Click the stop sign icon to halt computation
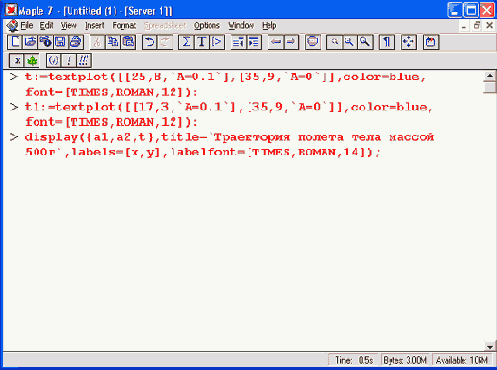497x370 pixels. (x=313, y=42)
